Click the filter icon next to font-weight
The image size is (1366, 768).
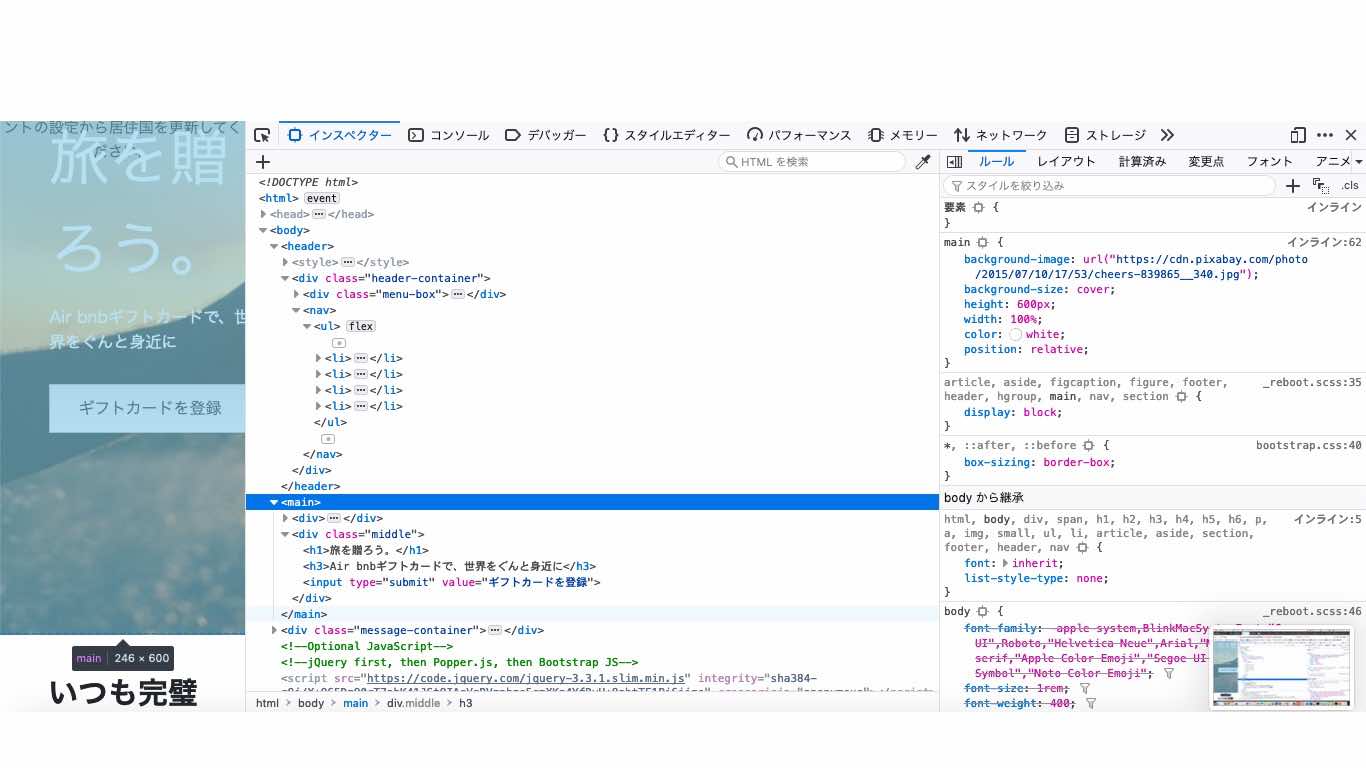1091,704
